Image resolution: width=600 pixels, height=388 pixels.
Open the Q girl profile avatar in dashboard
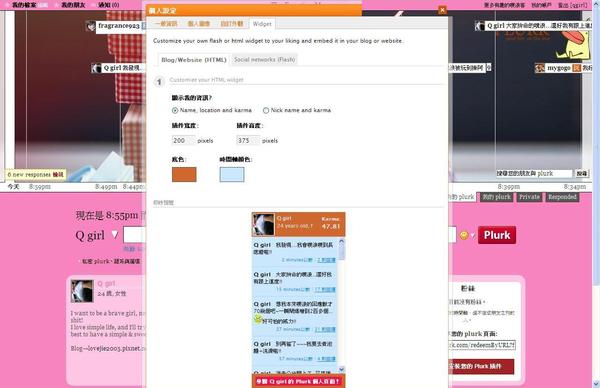click(x=82, y=292)
